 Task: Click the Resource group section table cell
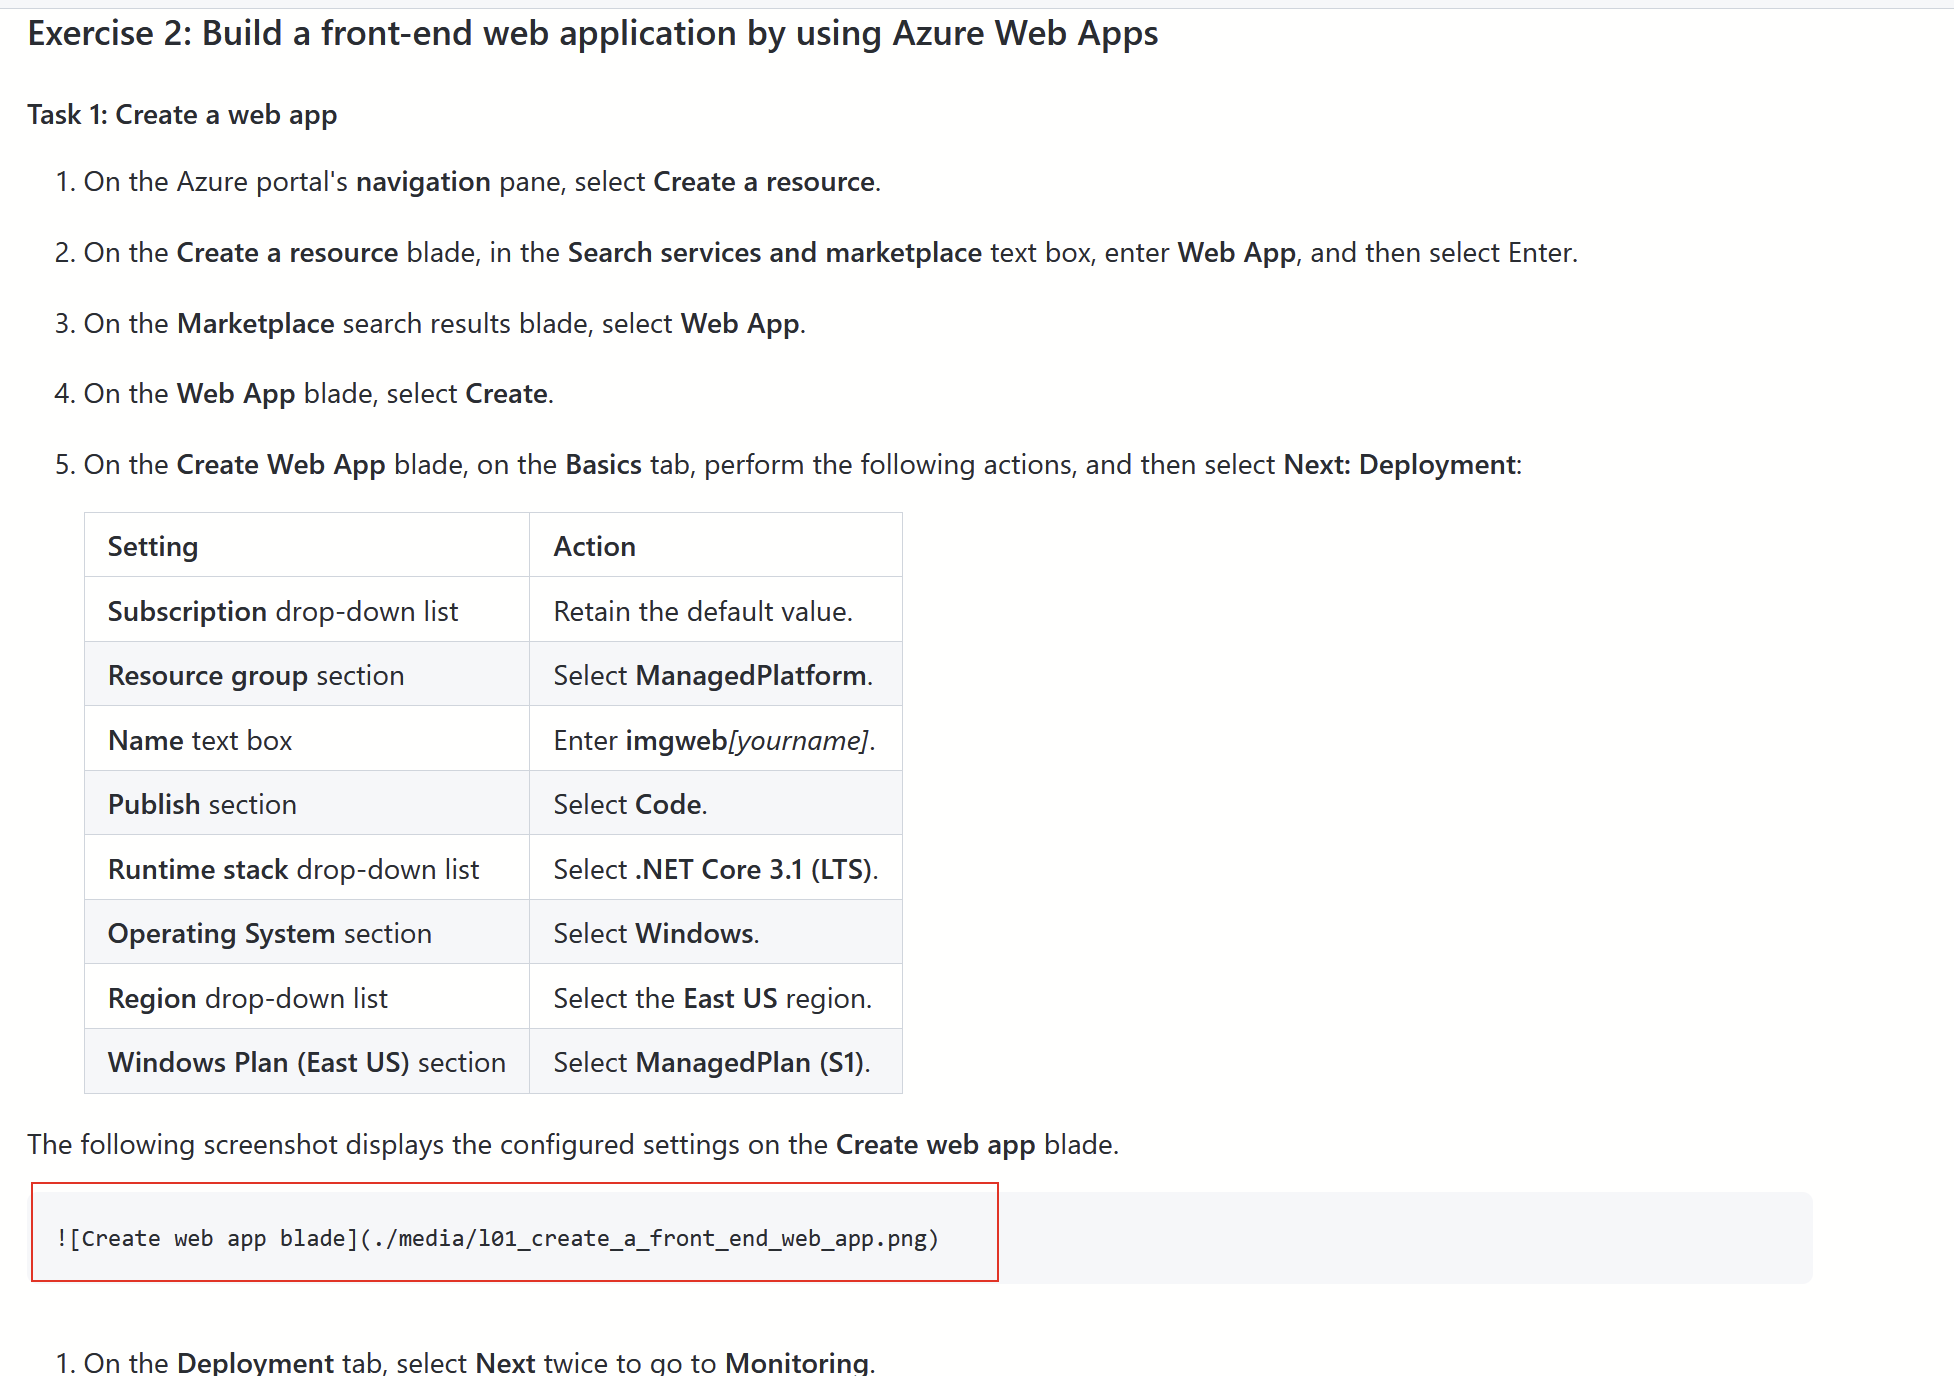pos(256,674)
